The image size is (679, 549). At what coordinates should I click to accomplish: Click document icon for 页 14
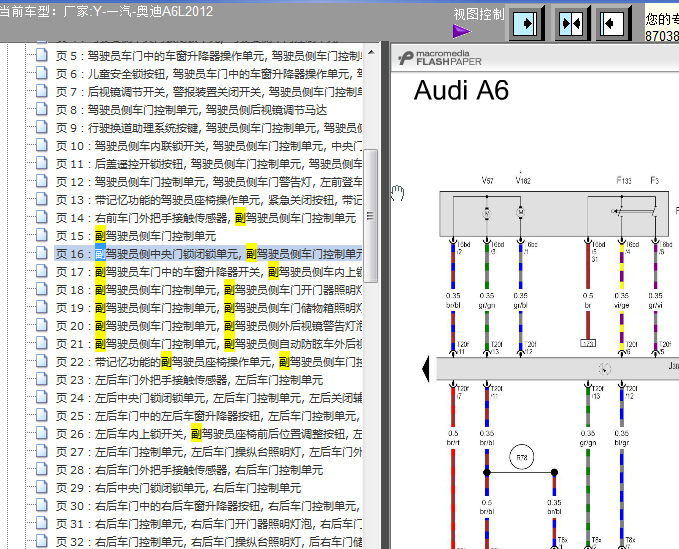point(42,217)
